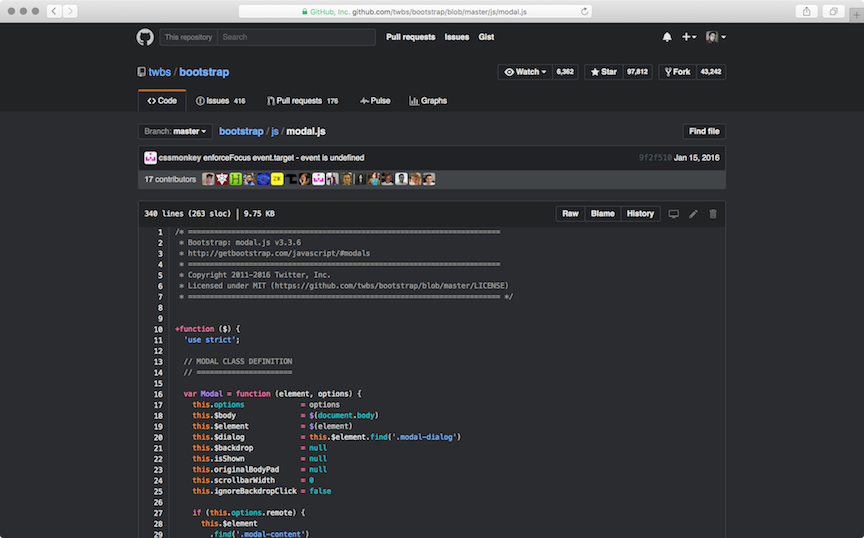The image size is (864, 538).
Task: Expand the Watch dropdown
Action: click(x=525, y=72)
